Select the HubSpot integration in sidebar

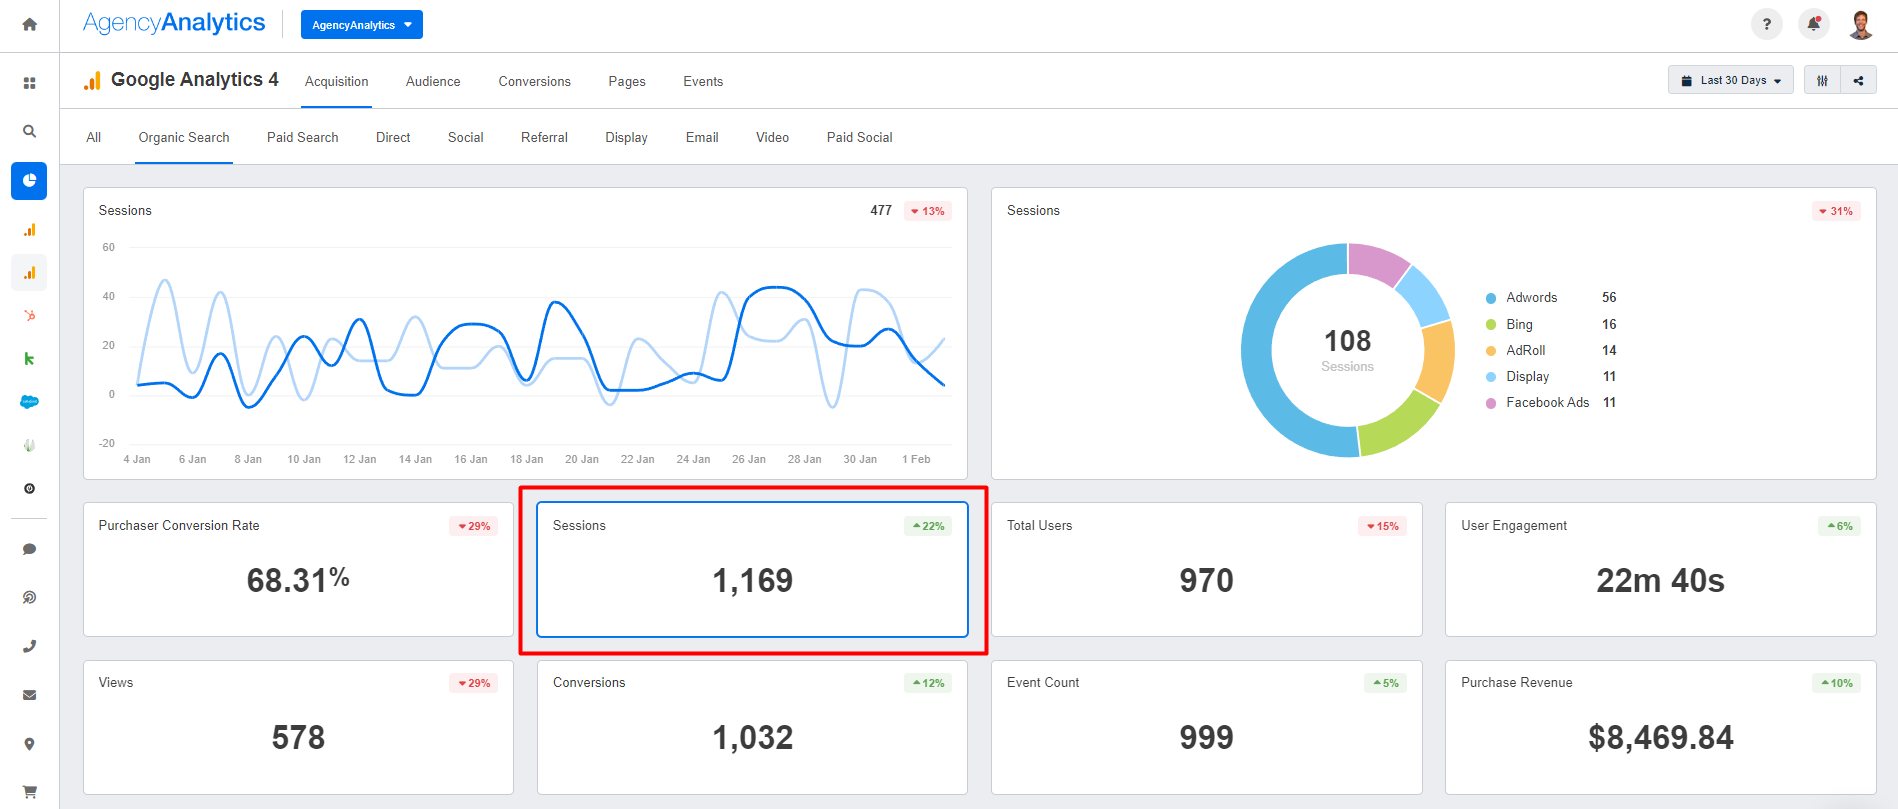(x=29, y=316)
